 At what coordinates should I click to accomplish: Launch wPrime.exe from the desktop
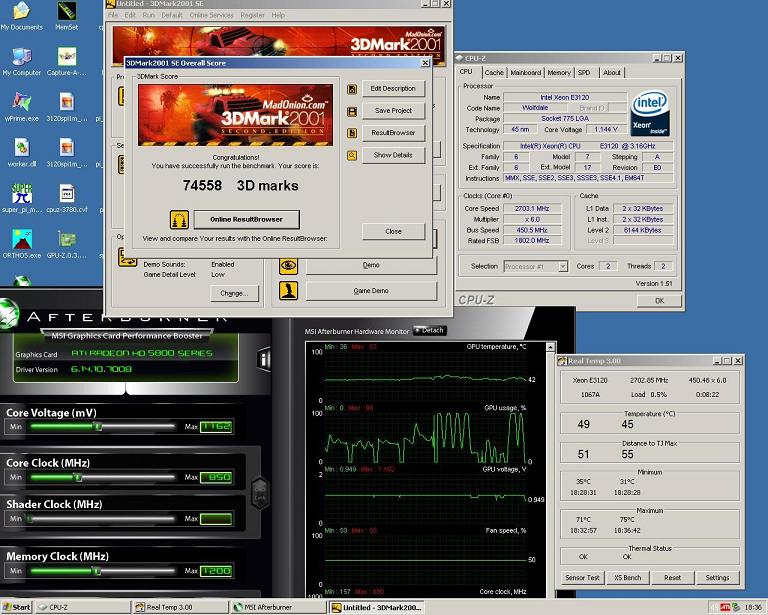tap(22, 107)
